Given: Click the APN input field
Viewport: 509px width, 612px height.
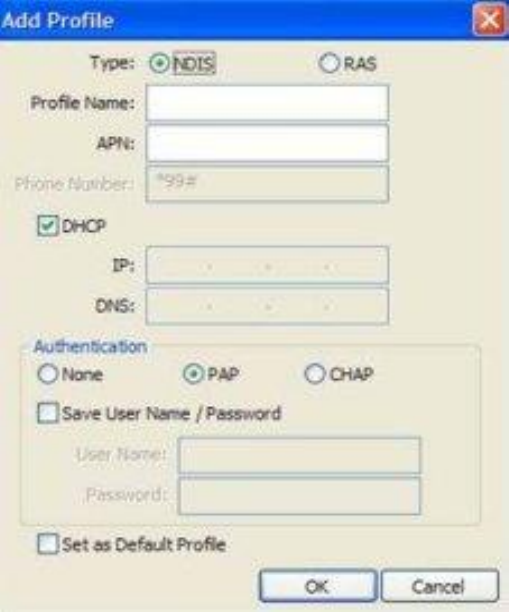Looking at the screenshot, I should (267, 143).
